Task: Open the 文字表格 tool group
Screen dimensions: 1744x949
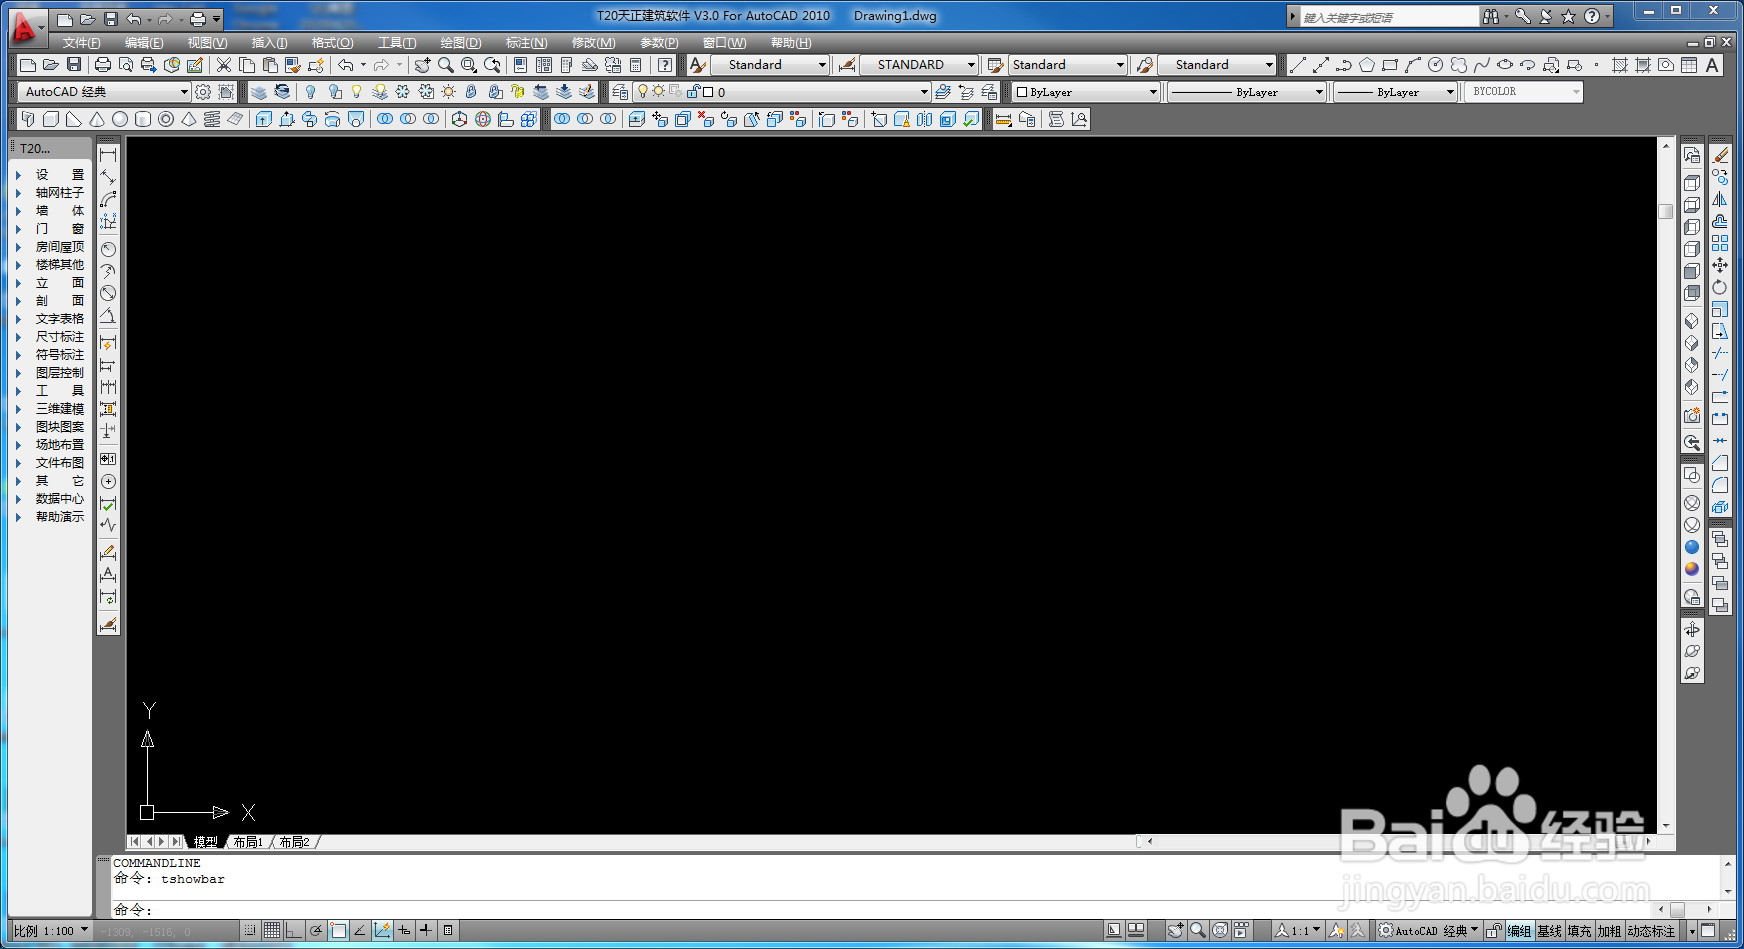Action: coord(60,319)
